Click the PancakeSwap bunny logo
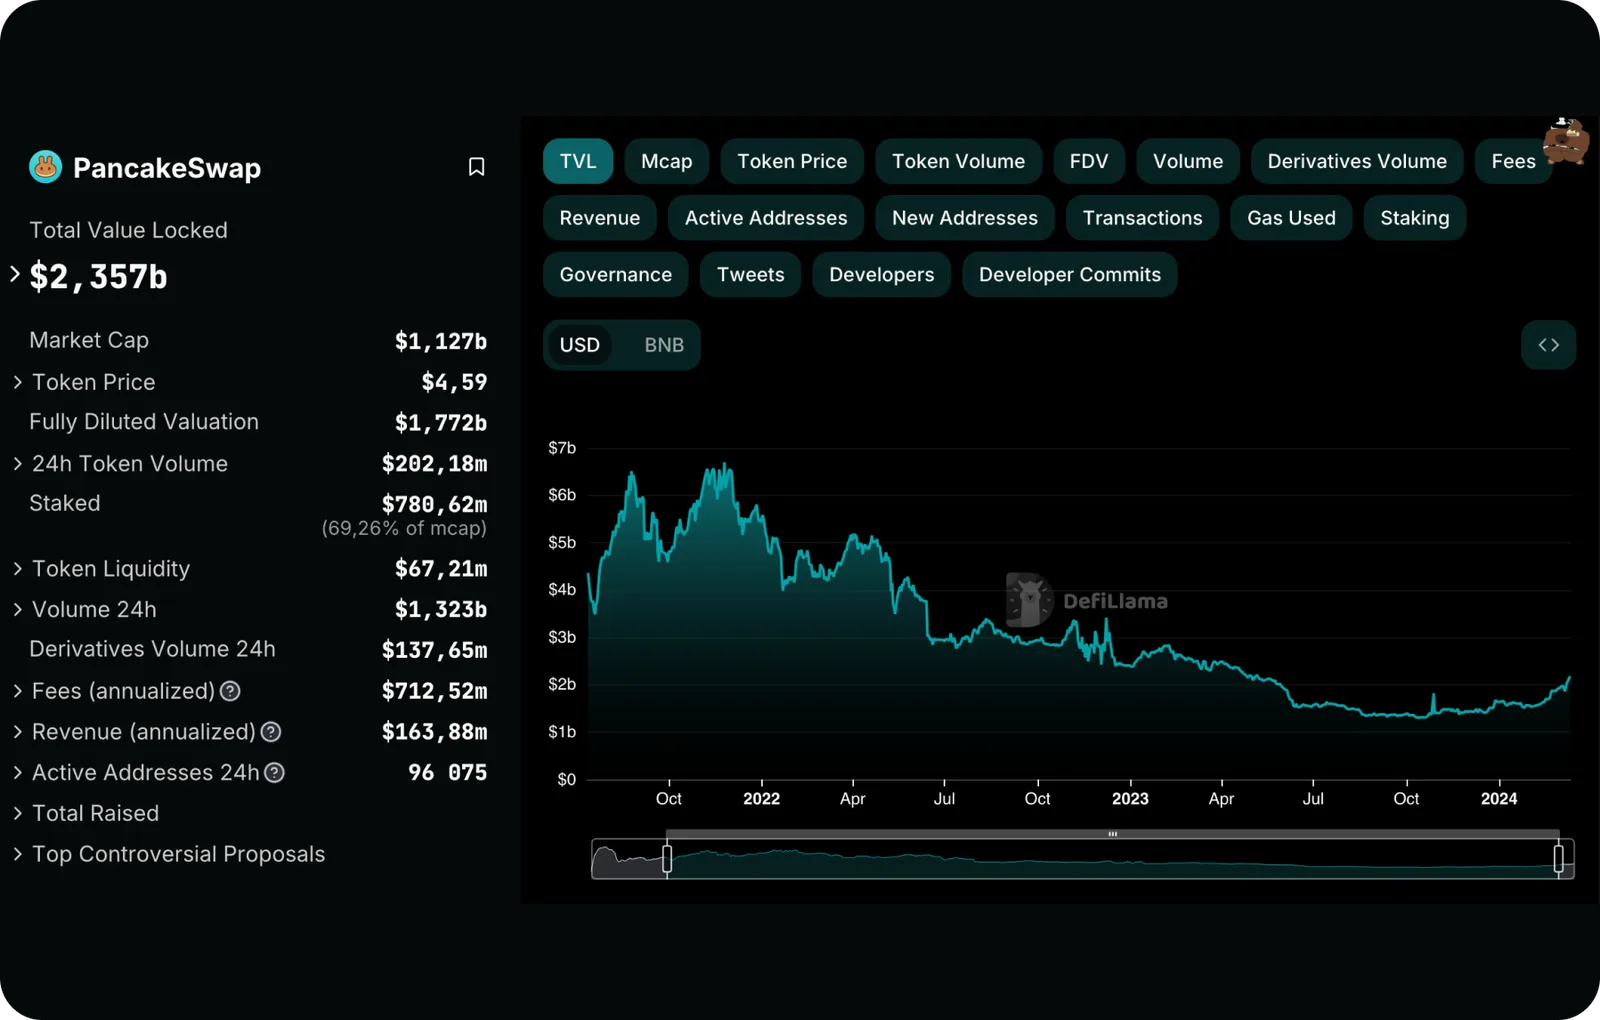The width and height of the screenshot is (1600, 1020). click(x=45, y=167)
